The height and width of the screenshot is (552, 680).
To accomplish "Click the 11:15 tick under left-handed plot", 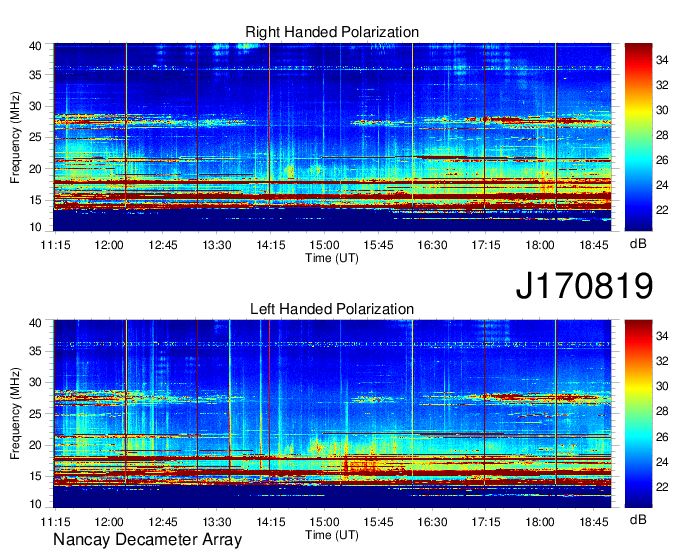I will pyautogui.click(x=55, y=522).
